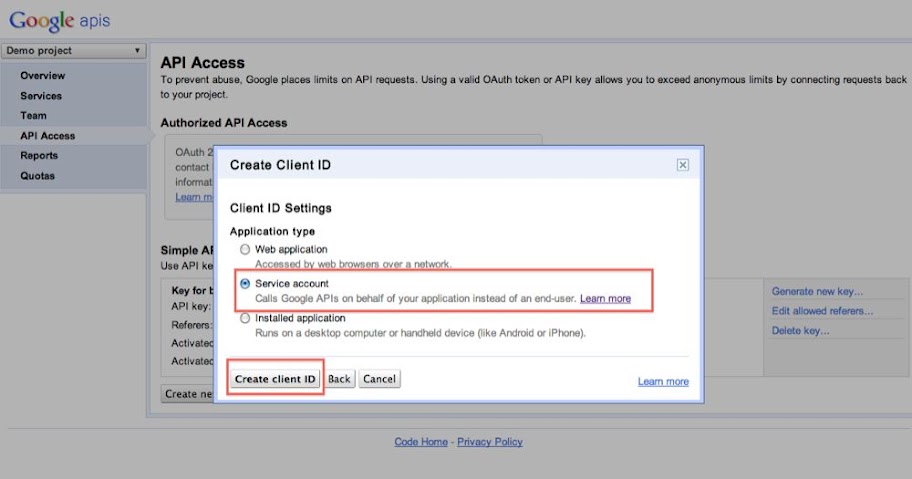Select API Access in the sidebar

point(48,136)
